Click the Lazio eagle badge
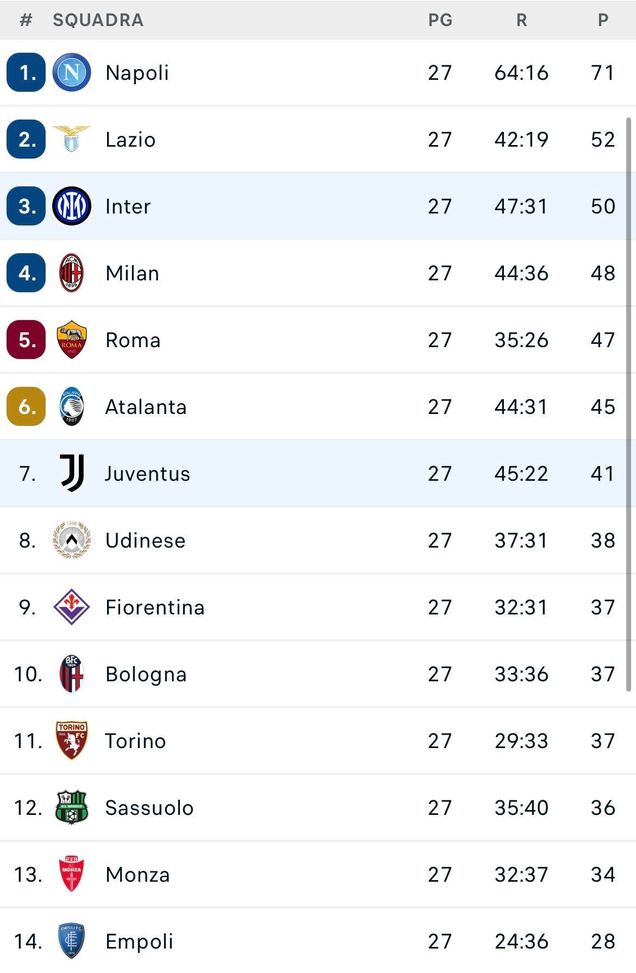Screen dimensions: 636x973 pos(70,139)
